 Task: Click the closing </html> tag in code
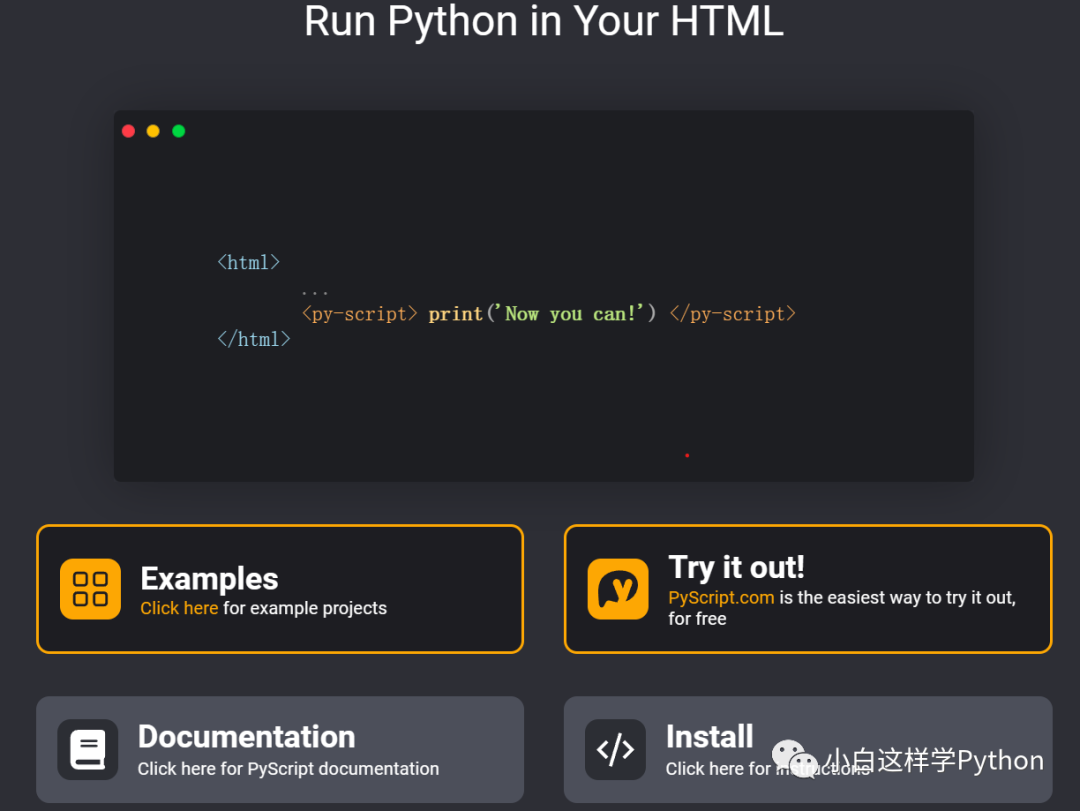254,339
